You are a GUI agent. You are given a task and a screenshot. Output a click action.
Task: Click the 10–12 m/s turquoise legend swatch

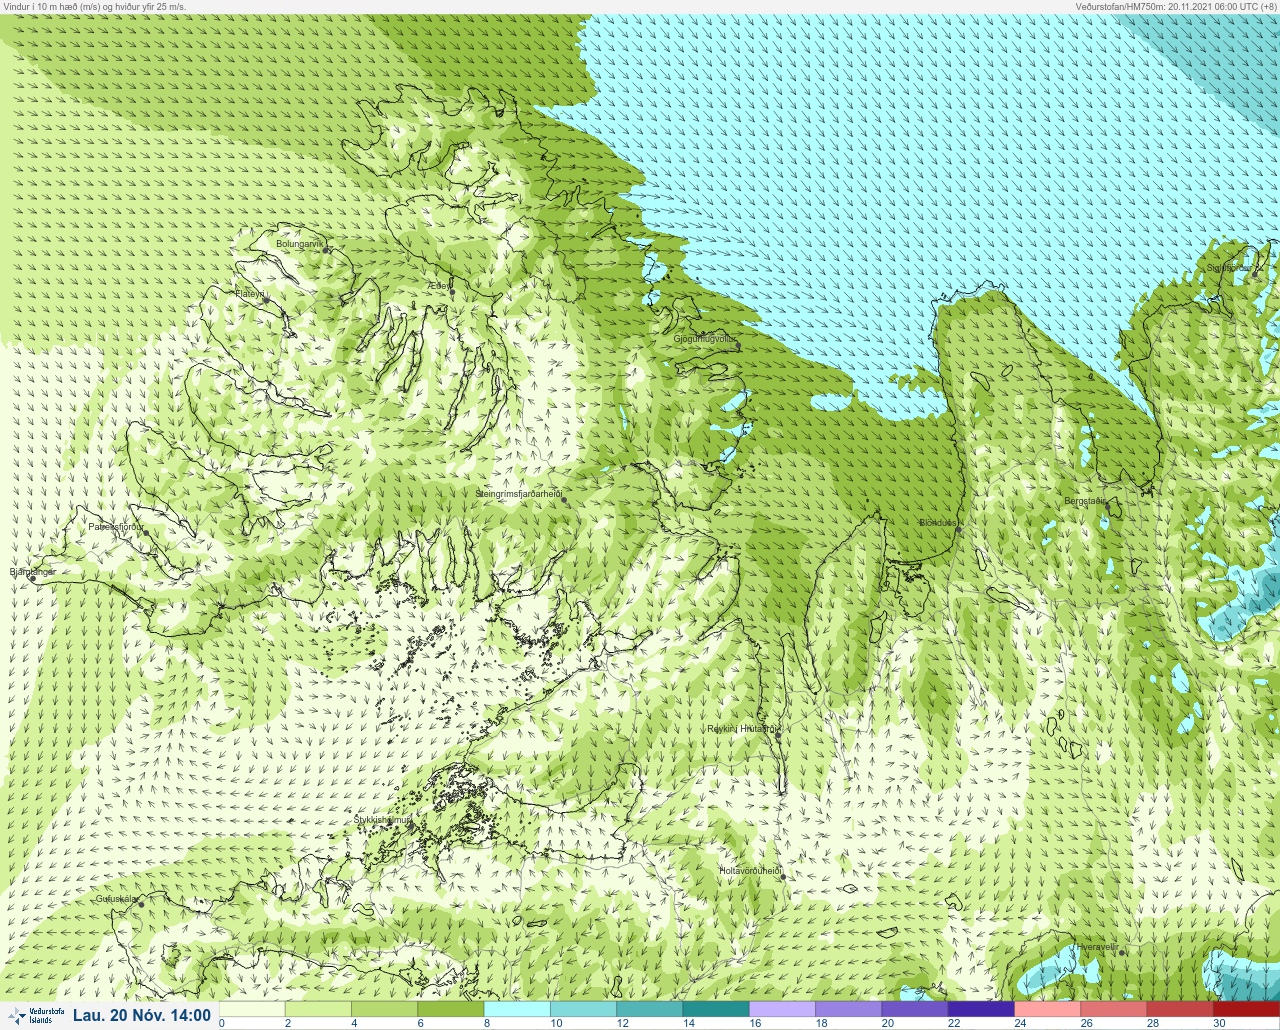(583, 1009)
